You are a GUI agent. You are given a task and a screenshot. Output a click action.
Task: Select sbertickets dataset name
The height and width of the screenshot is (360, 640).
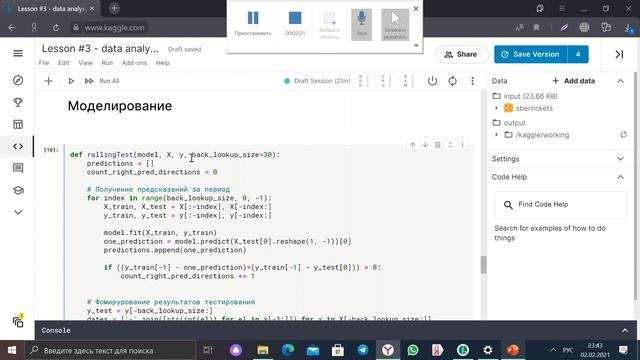coord(534,108)
